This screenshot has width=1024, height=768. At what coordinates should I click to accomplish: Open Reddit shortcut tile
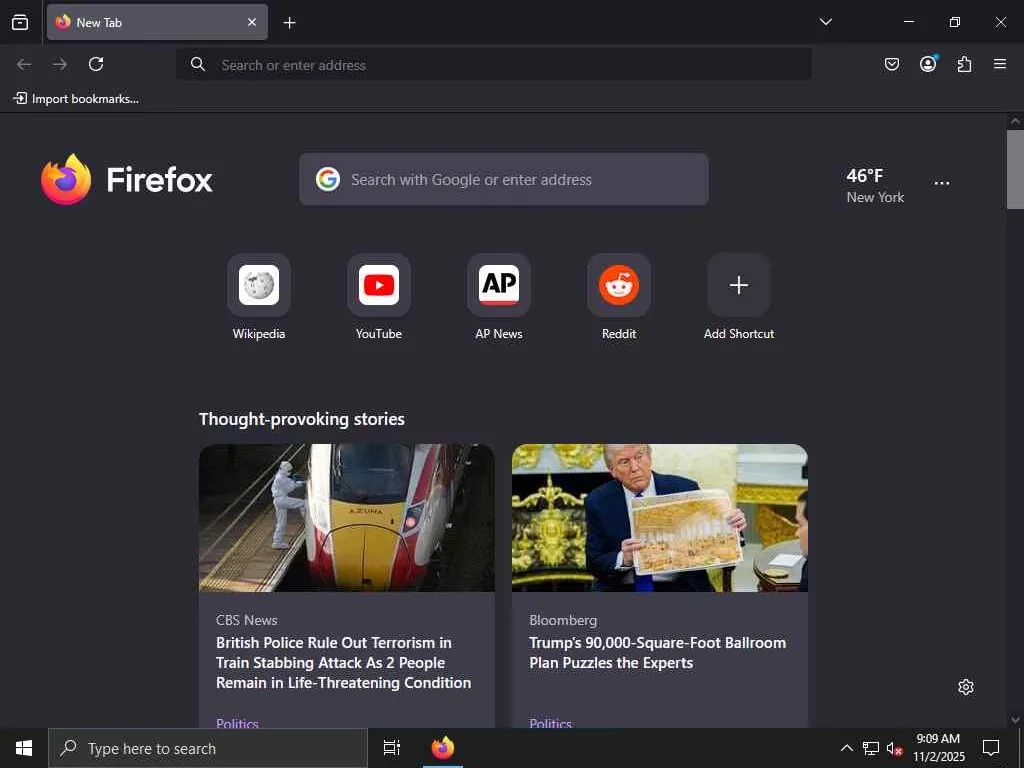click(x=619, y=297)
